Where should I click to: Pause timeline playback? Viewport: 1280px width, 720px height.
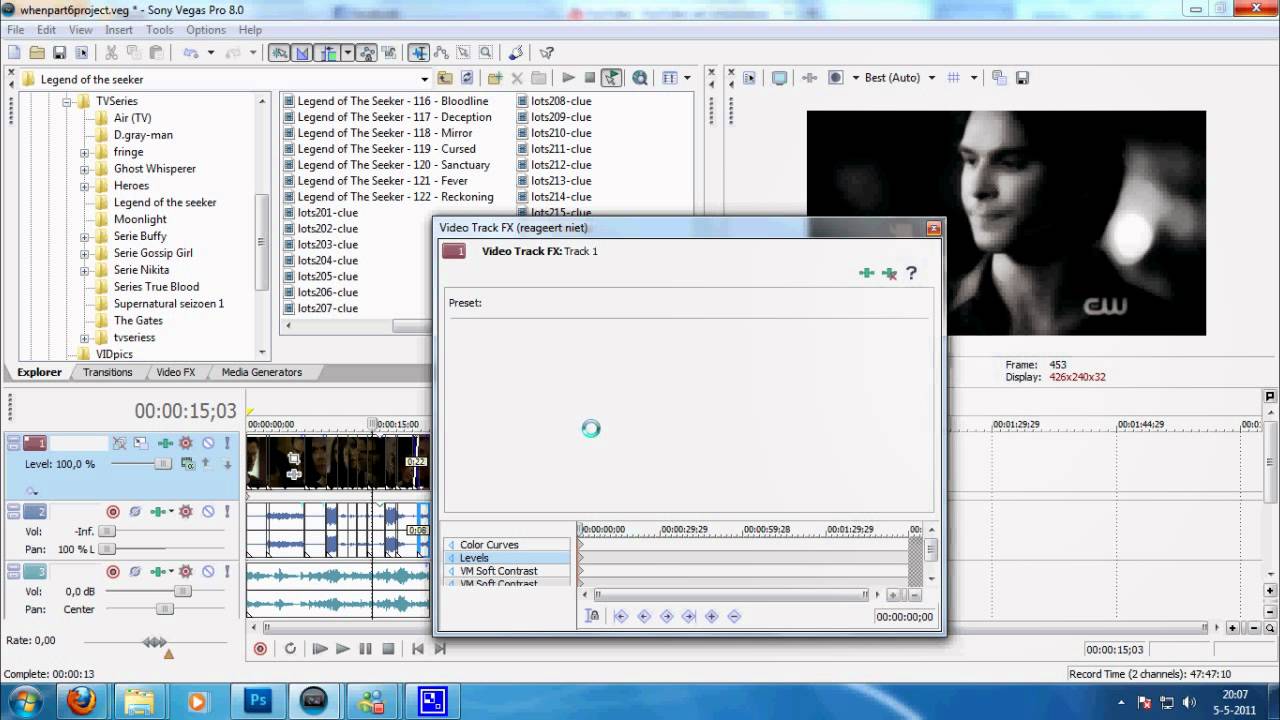[x=365, y=649]
